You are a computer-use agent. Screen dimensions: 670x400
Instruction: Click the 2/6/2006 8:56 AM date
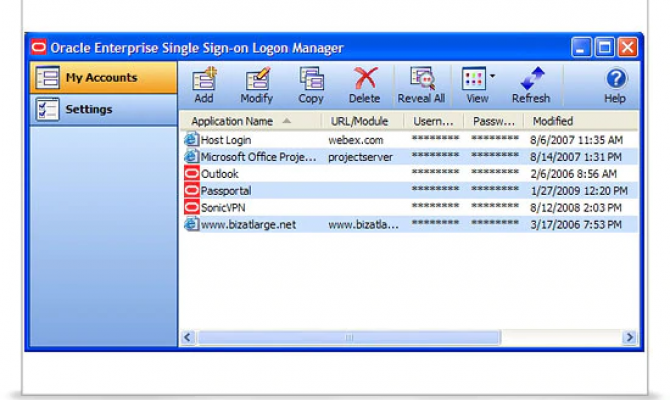coord(573,174)
